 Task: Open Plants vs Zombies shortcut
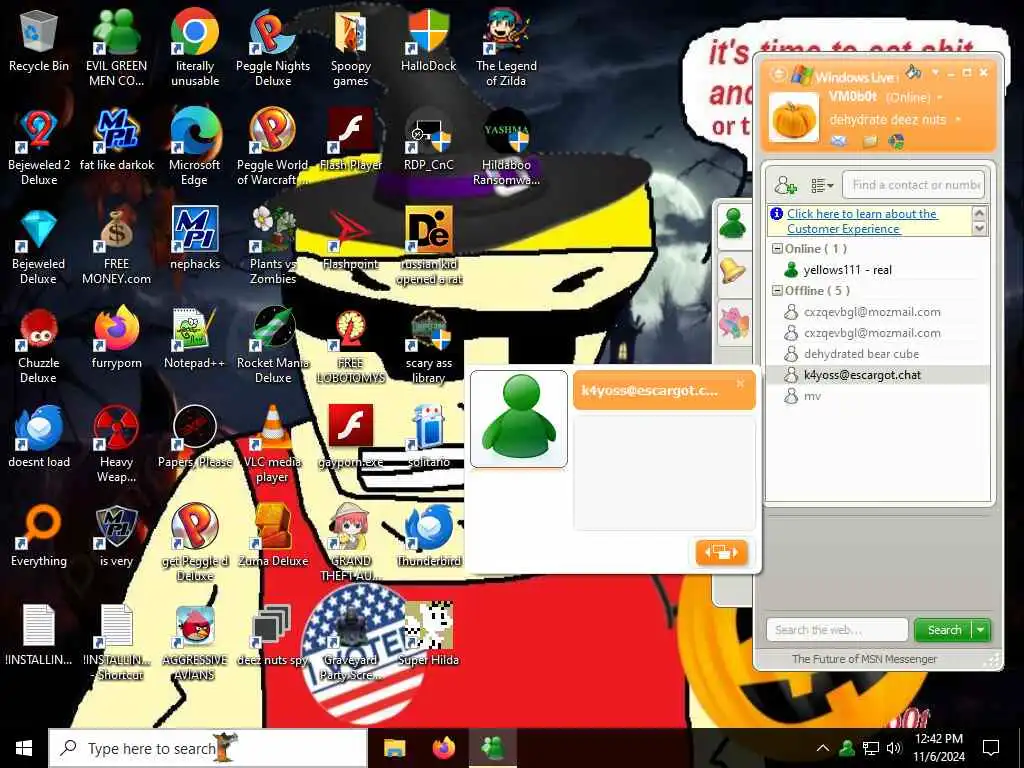272,246
